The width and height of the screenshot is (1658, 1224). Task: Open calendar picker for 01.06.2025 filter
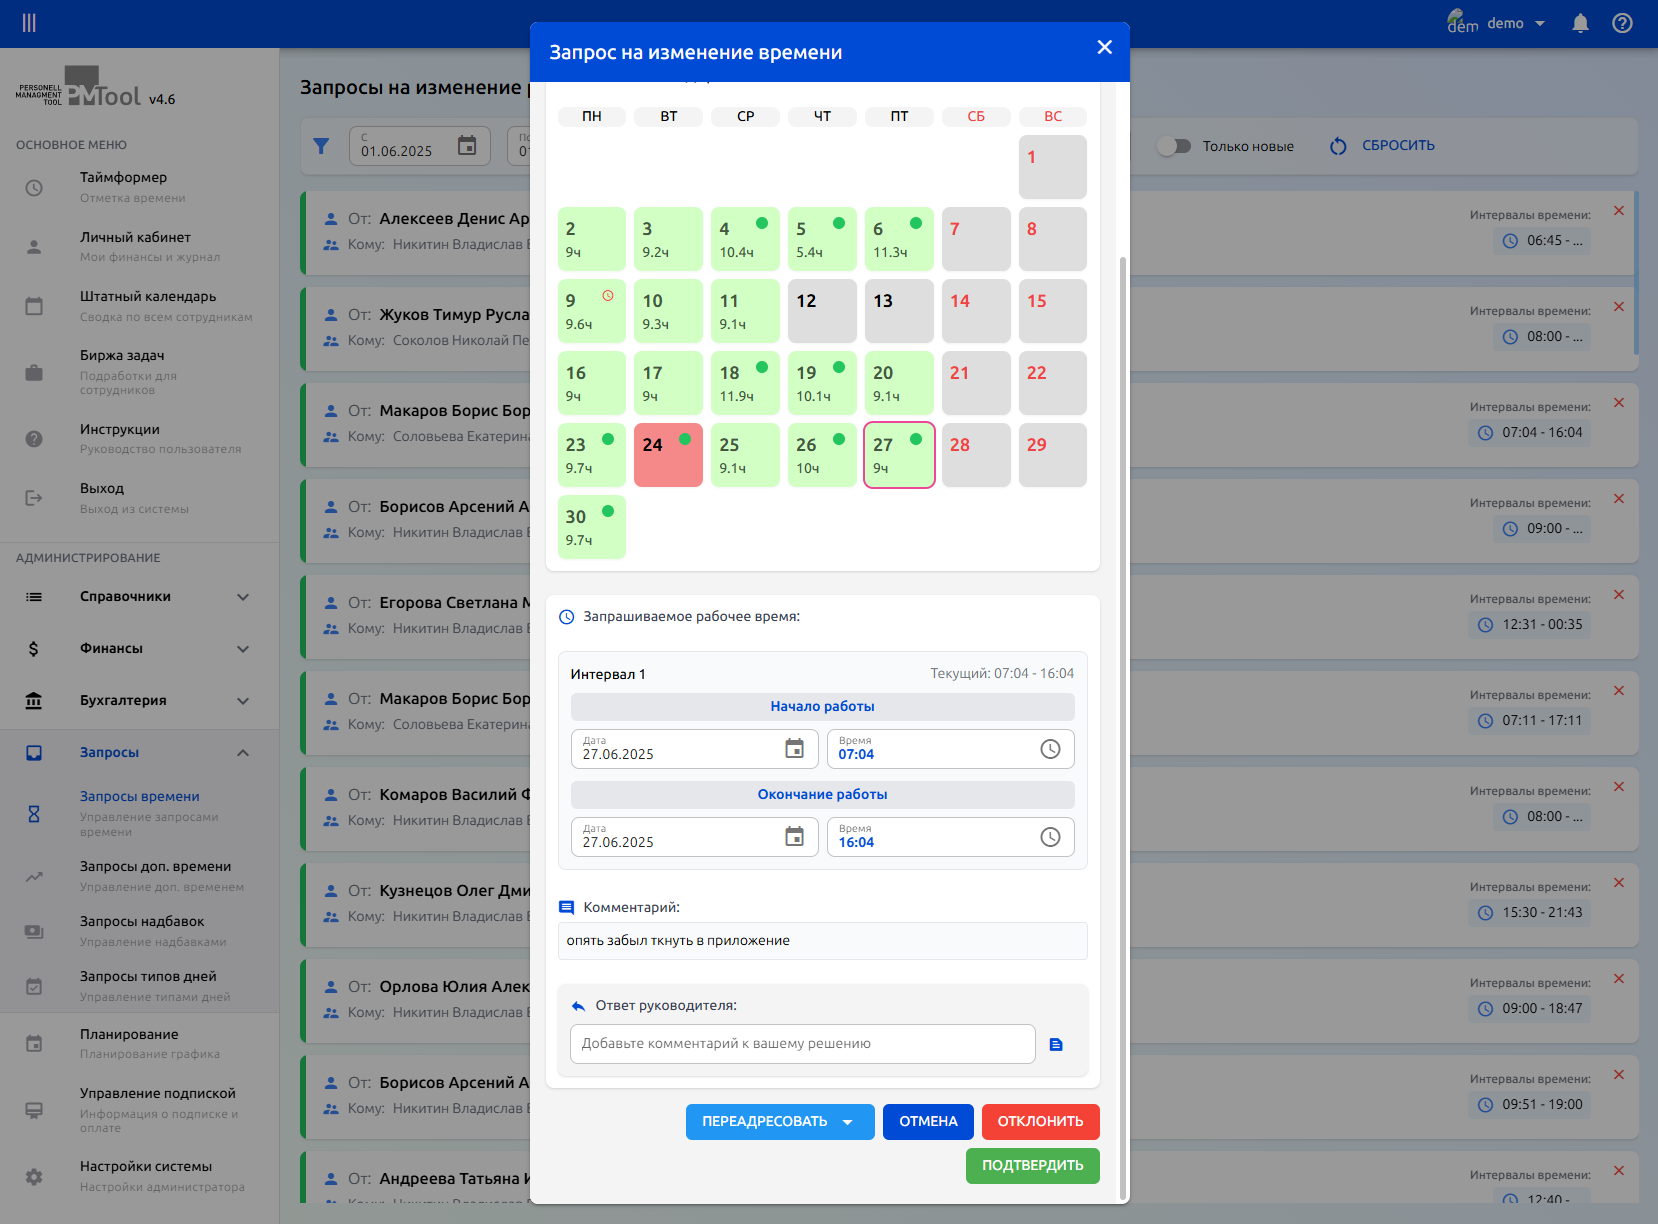point(467,146)
